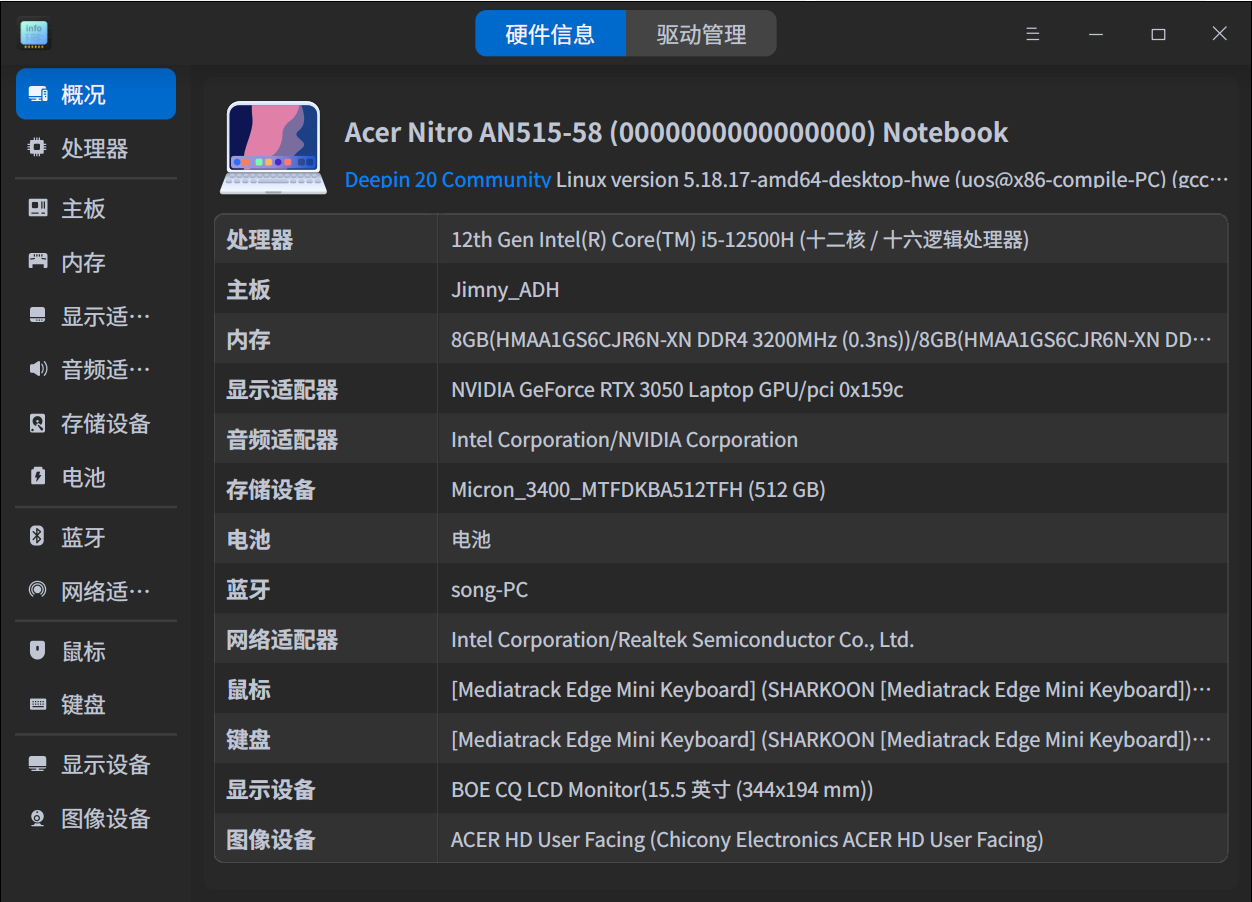Select the 硬件信息 tab
This screenshot has width=1252, height=902.
click(551, 33)
